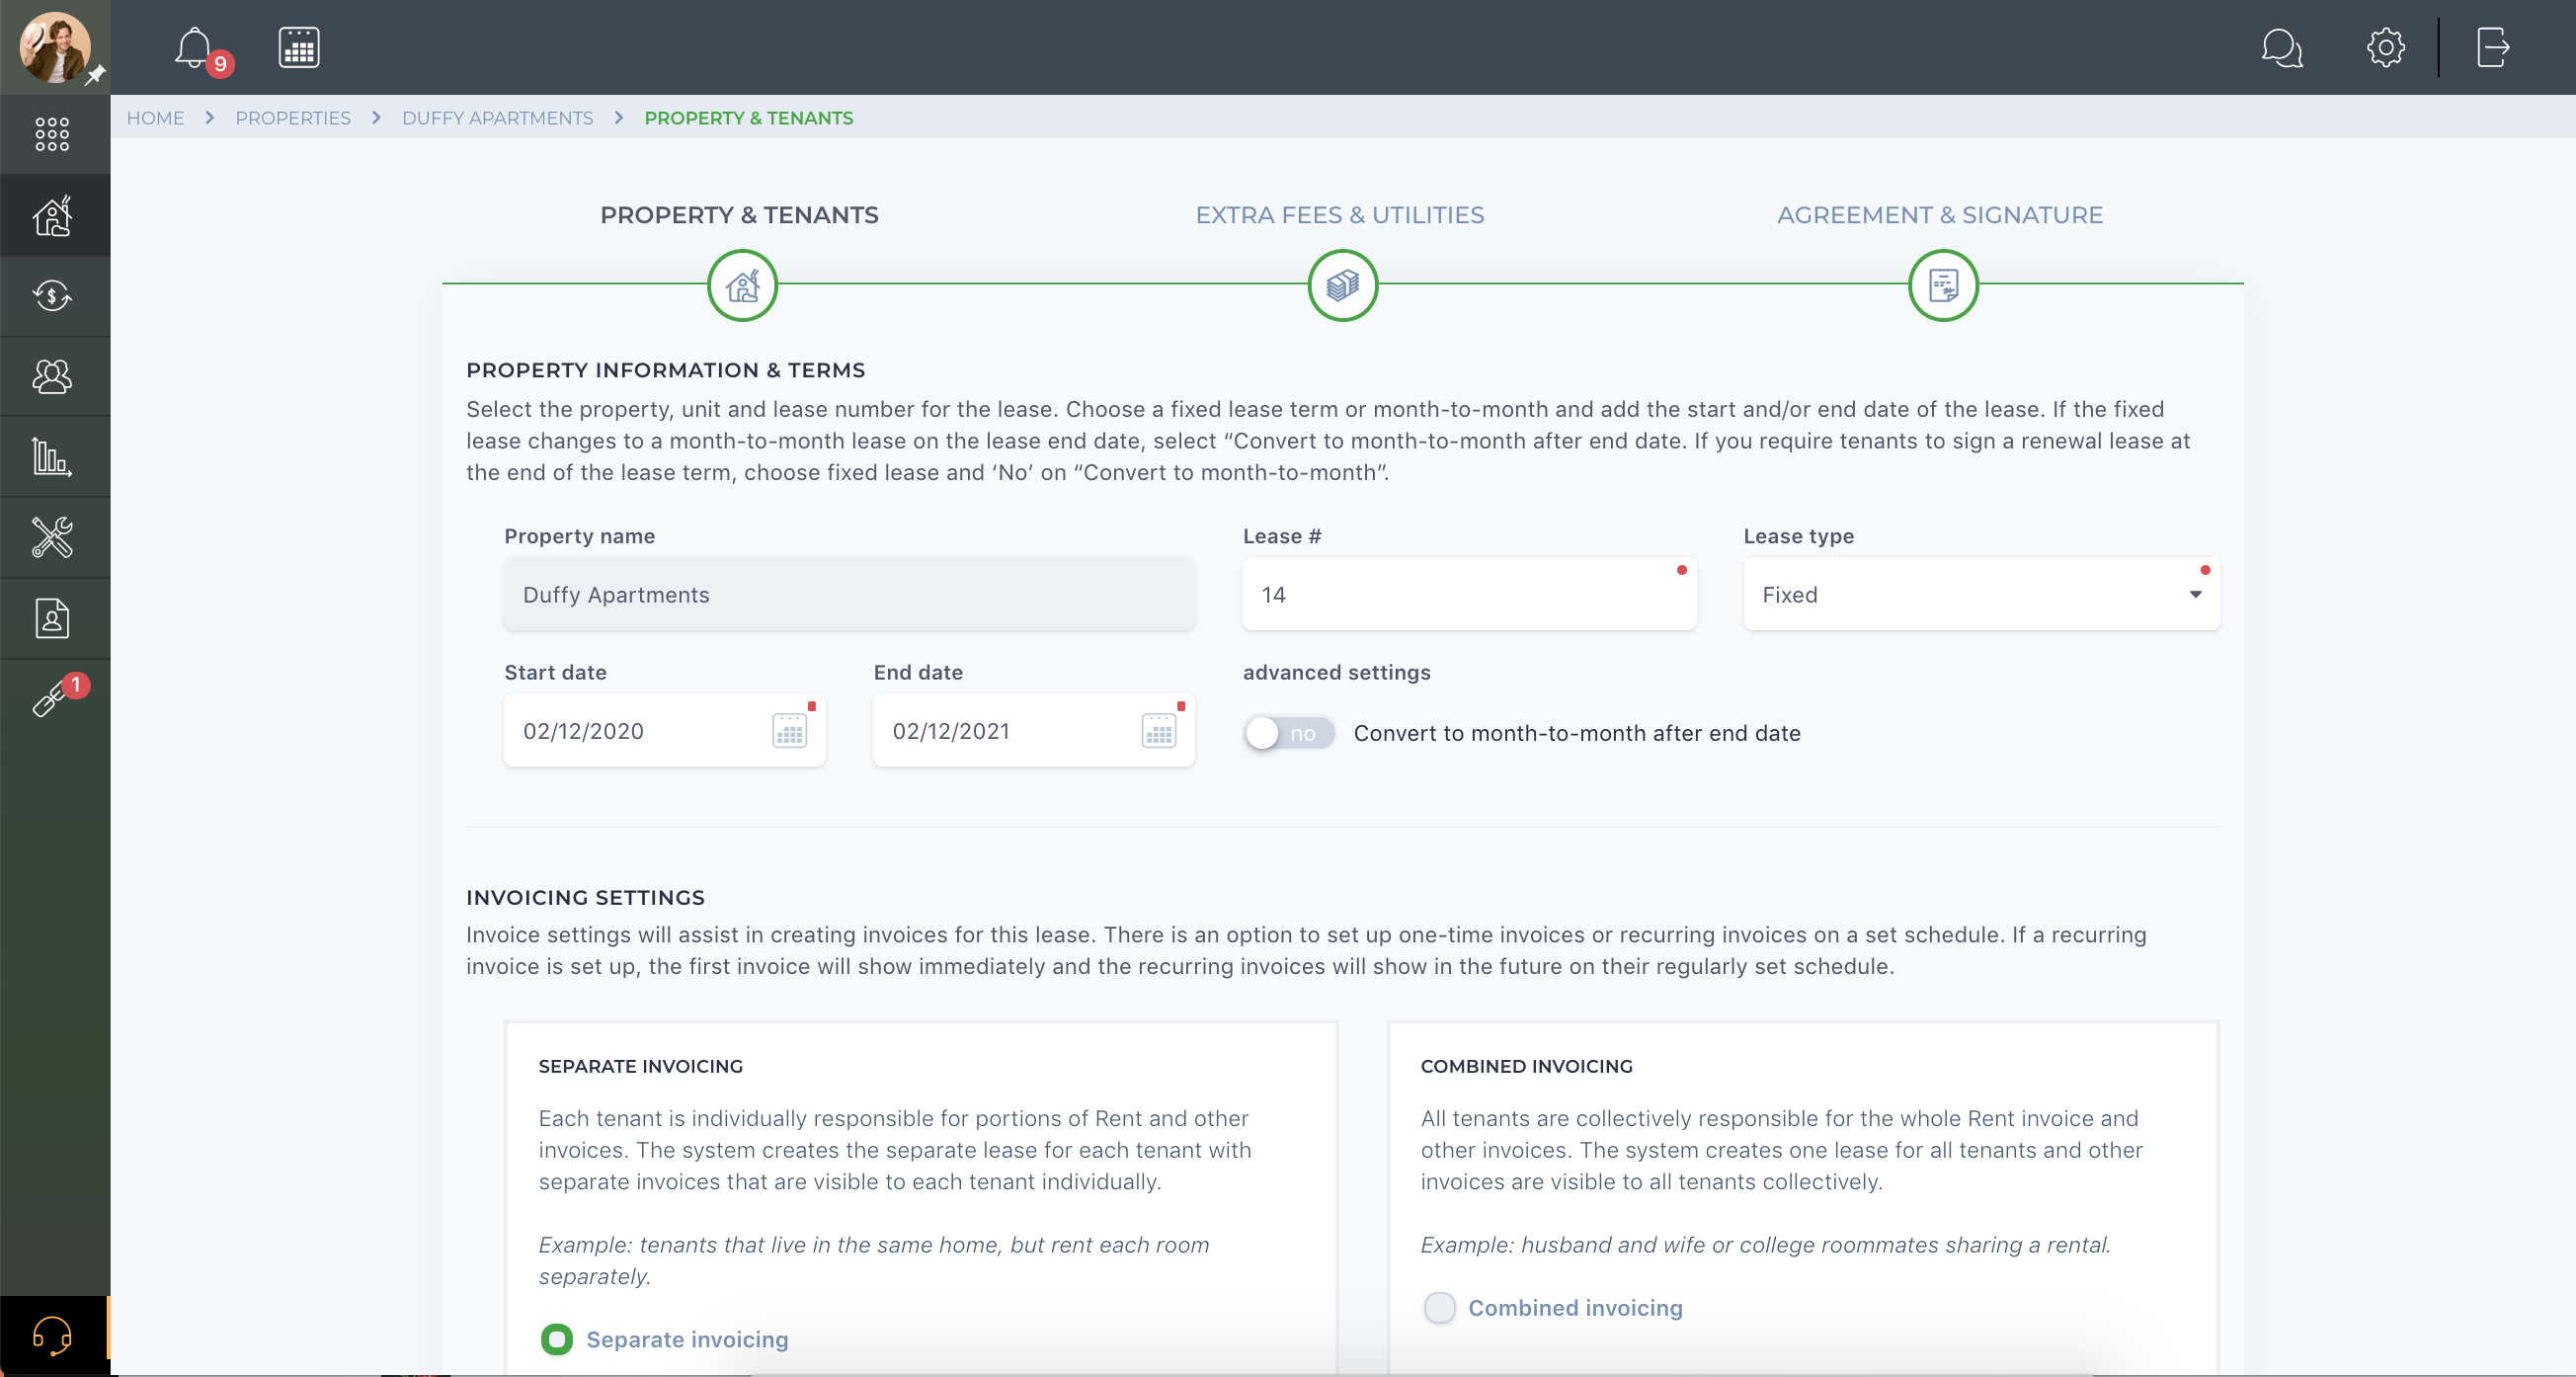Toggle Convert to month-to-month switch

coord(1288,733)
